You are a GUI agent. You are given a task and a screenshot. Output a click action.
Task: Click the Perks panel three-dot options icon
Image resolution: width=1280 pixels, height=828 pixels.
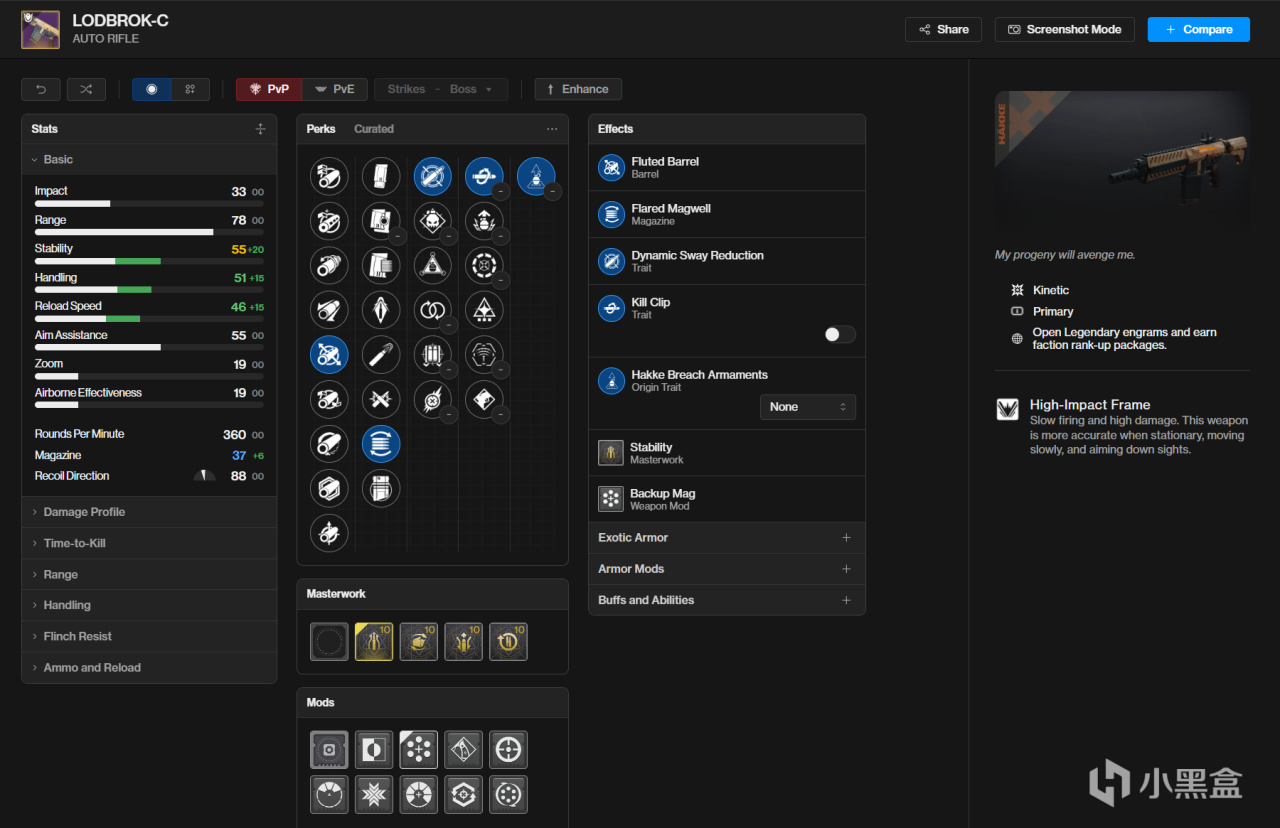(552, 129)
